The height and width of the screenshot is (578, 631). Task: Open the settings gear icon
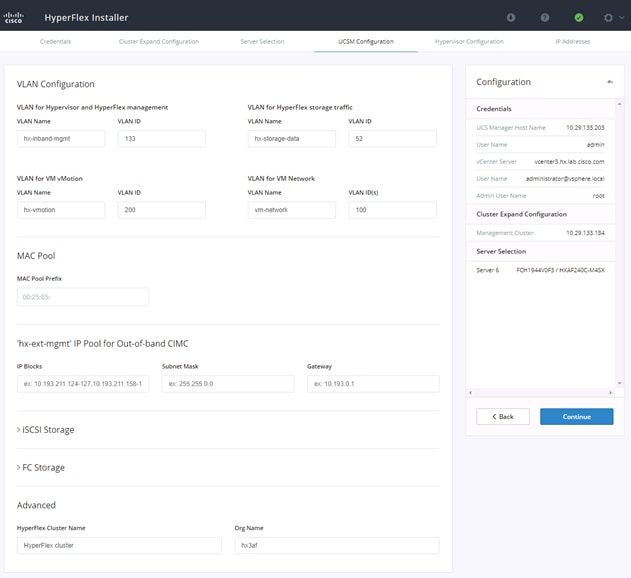tap(608, 17)
